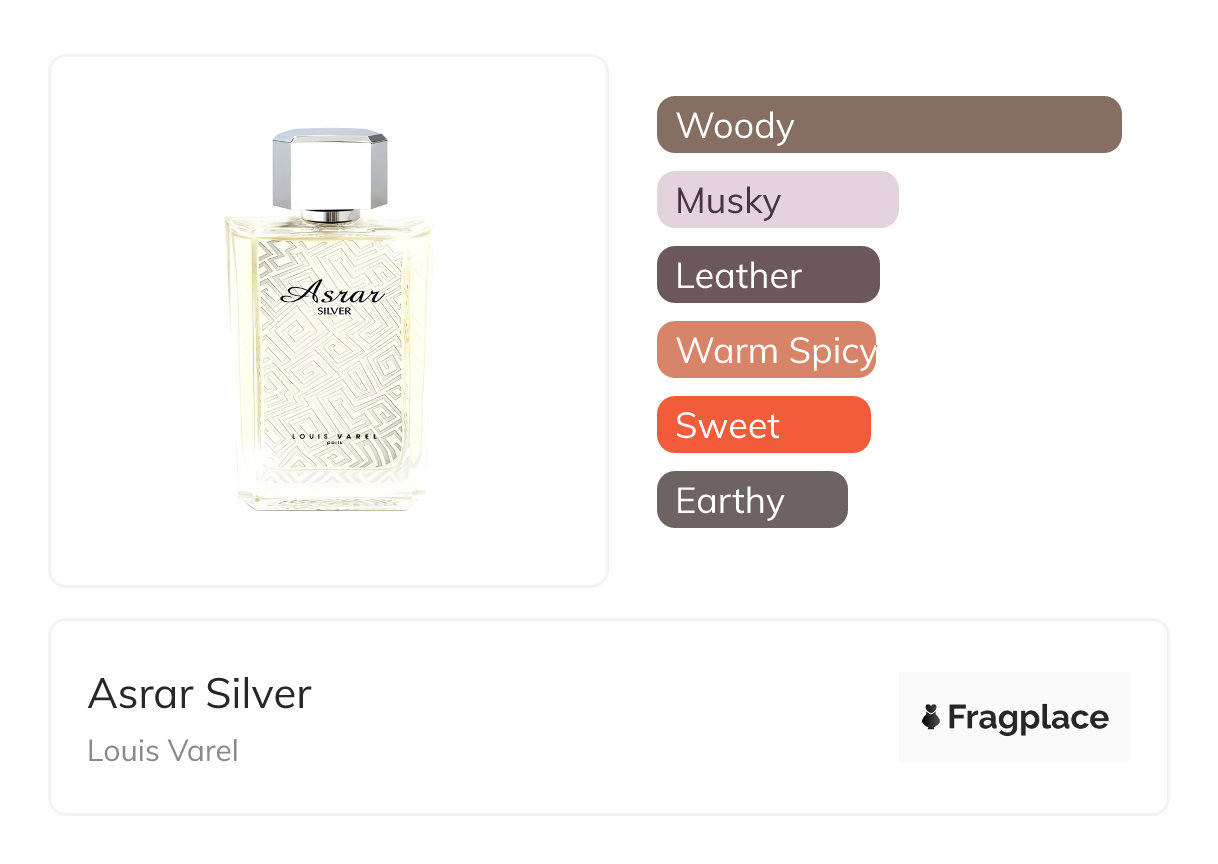Click the Musky accord bar
The height and width of the screenshot is (864, 1218).
[x=777, y=200]
